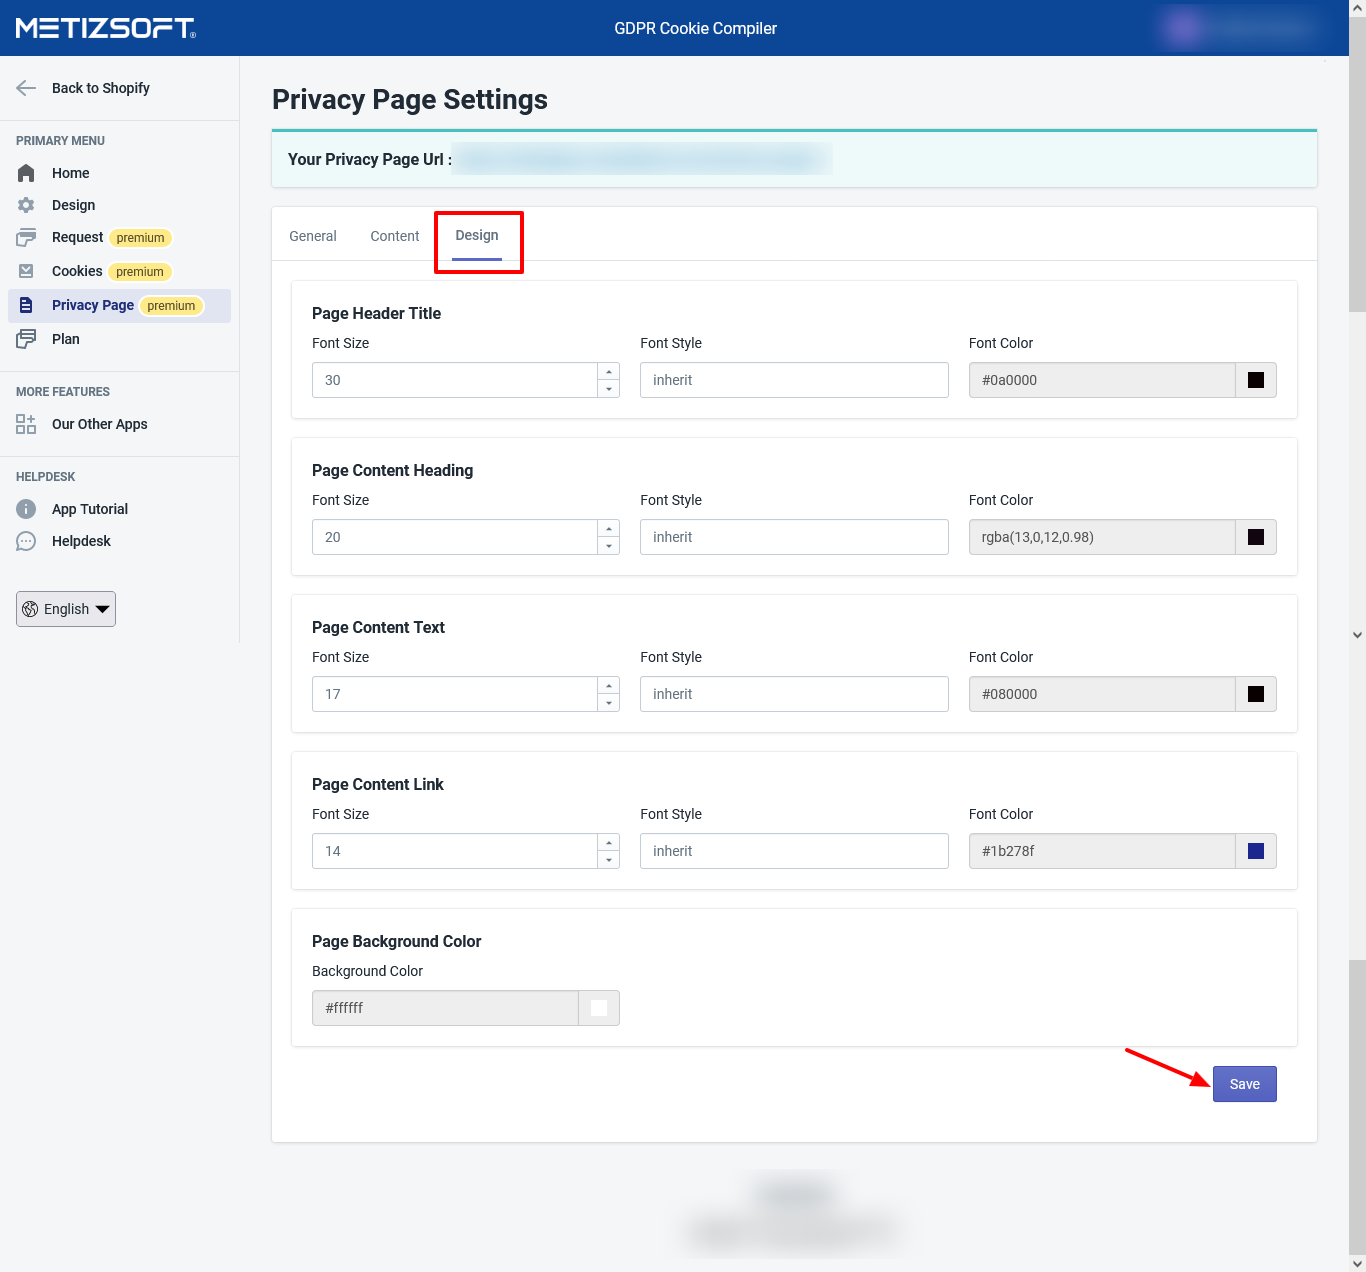Click the App Tutorial info icon
Image resolution: width=1366 pixels, height=1272 pixels.
pos(26,509)
